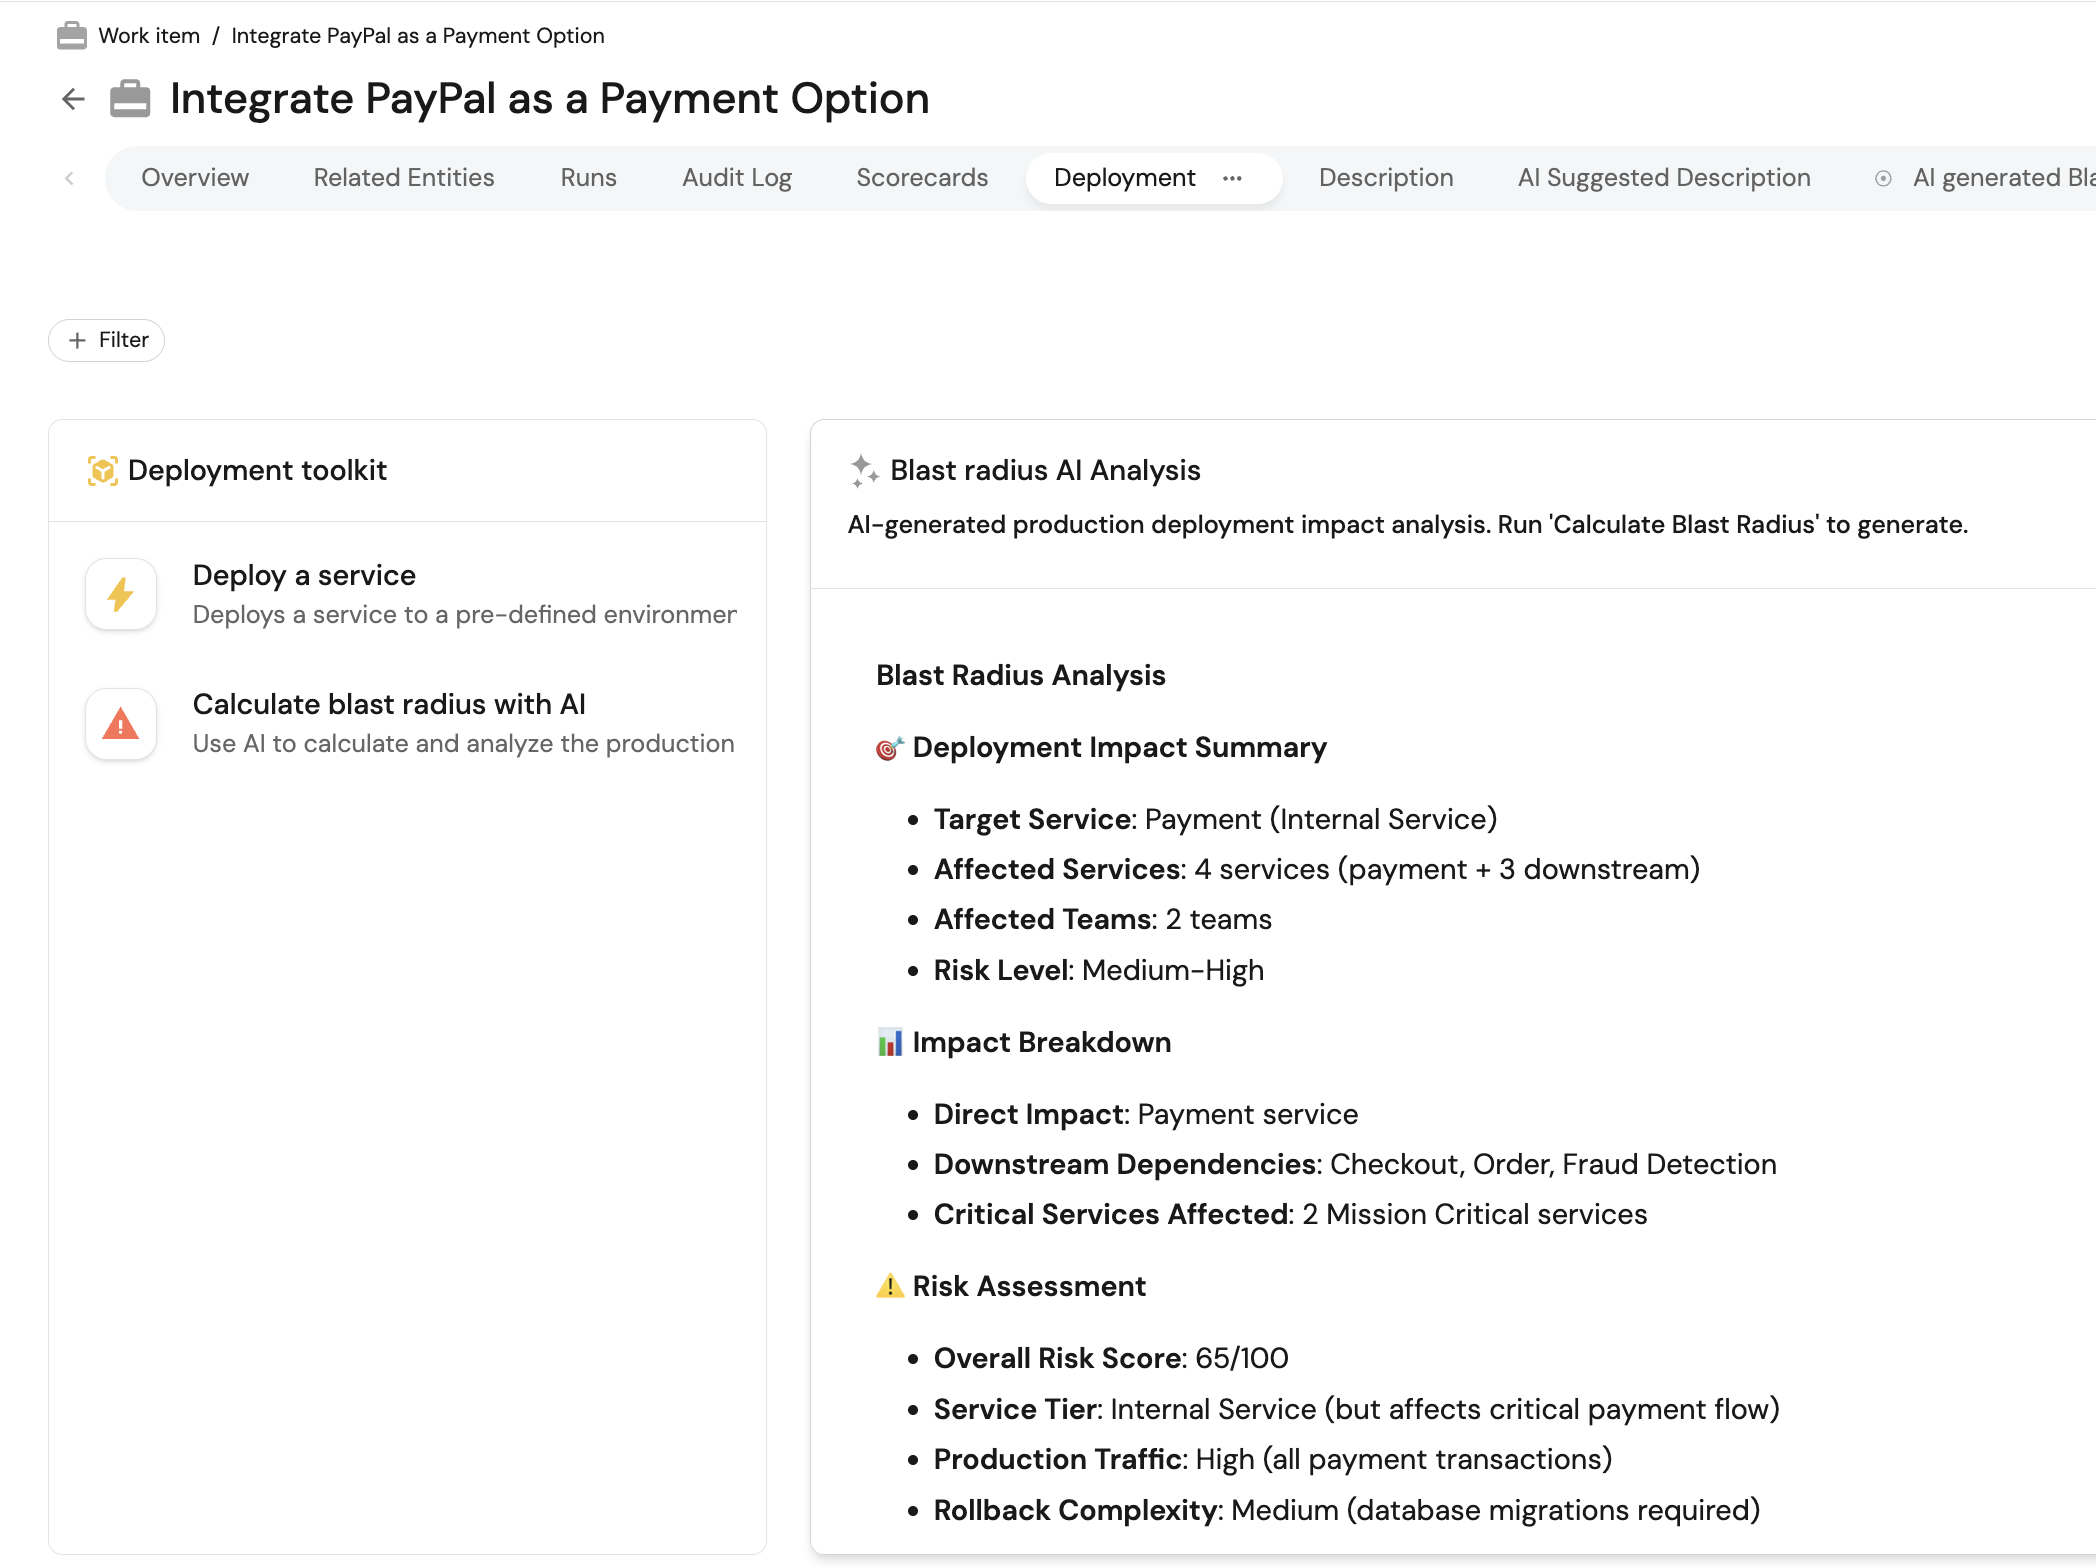Open the Deployment tab three-dot menu

(x=1232, y=178)
